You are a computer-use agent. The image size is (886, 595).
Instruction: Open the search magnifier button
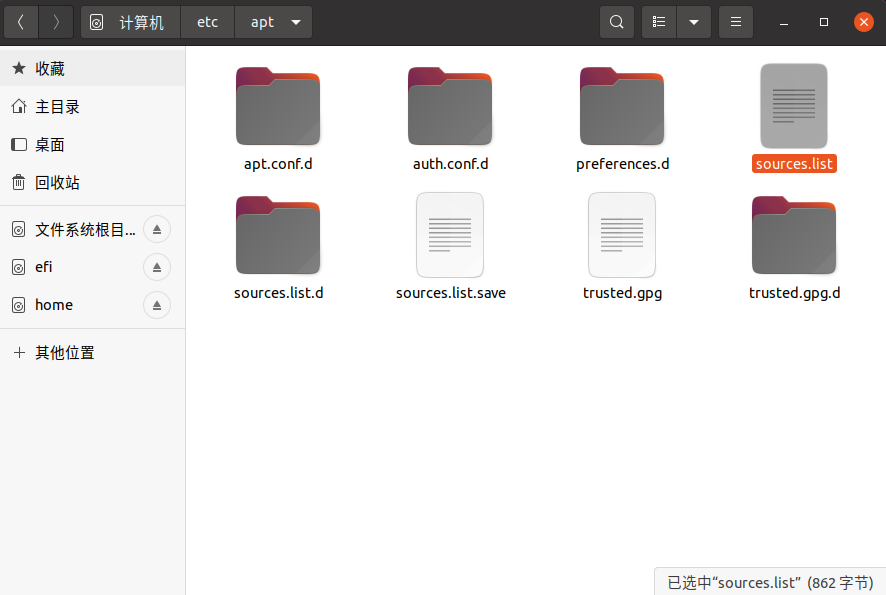616,22
